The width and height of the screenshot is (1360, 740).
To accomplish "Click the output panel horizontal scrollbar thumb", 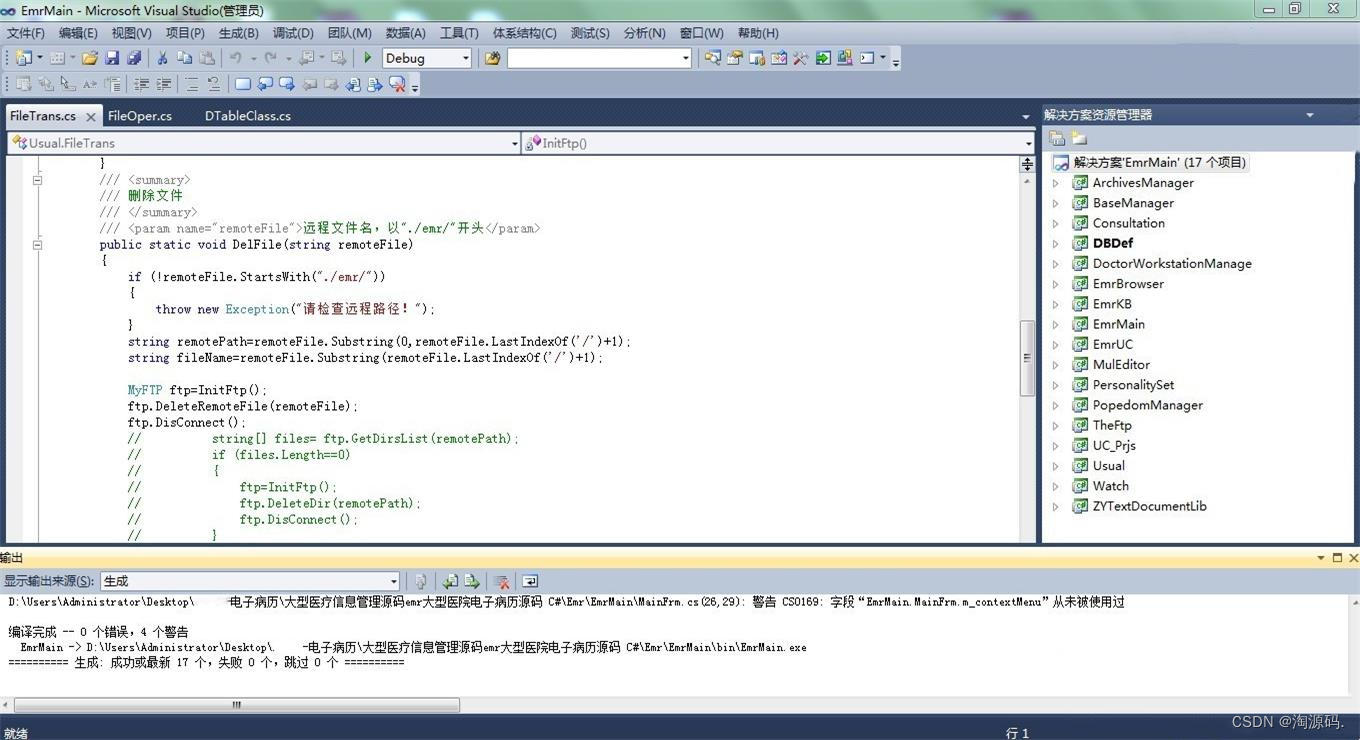I will [x=236, y=705].
